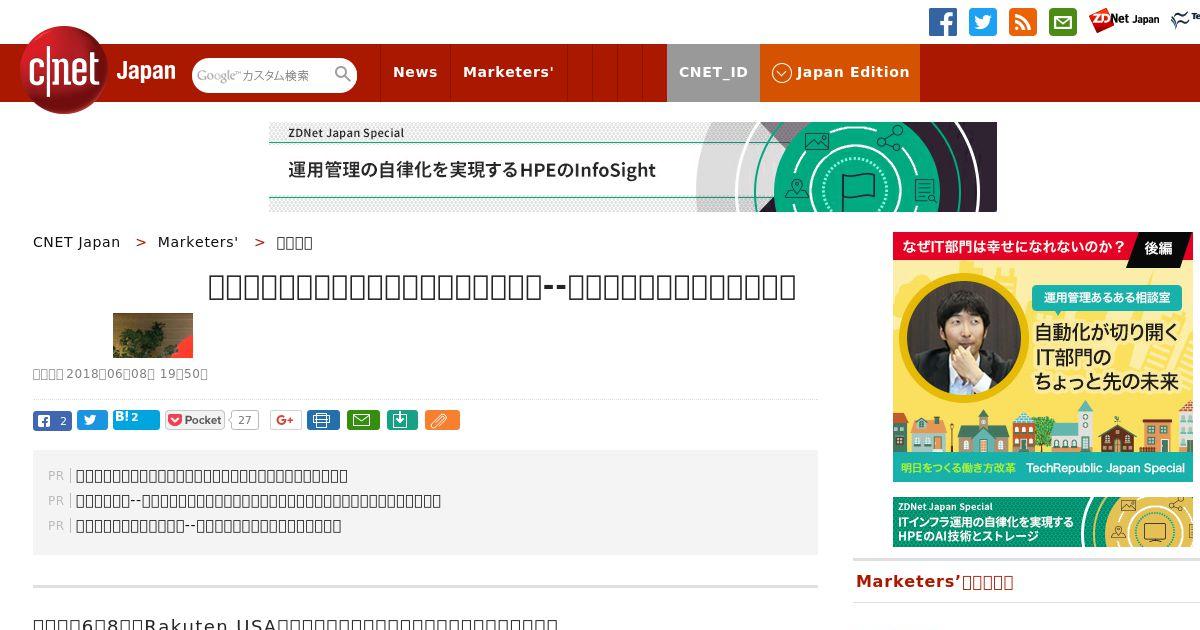The height and width of the screenshot is (630, 1200).
Task: Save the article to Pocket
Action: (195, 420)
